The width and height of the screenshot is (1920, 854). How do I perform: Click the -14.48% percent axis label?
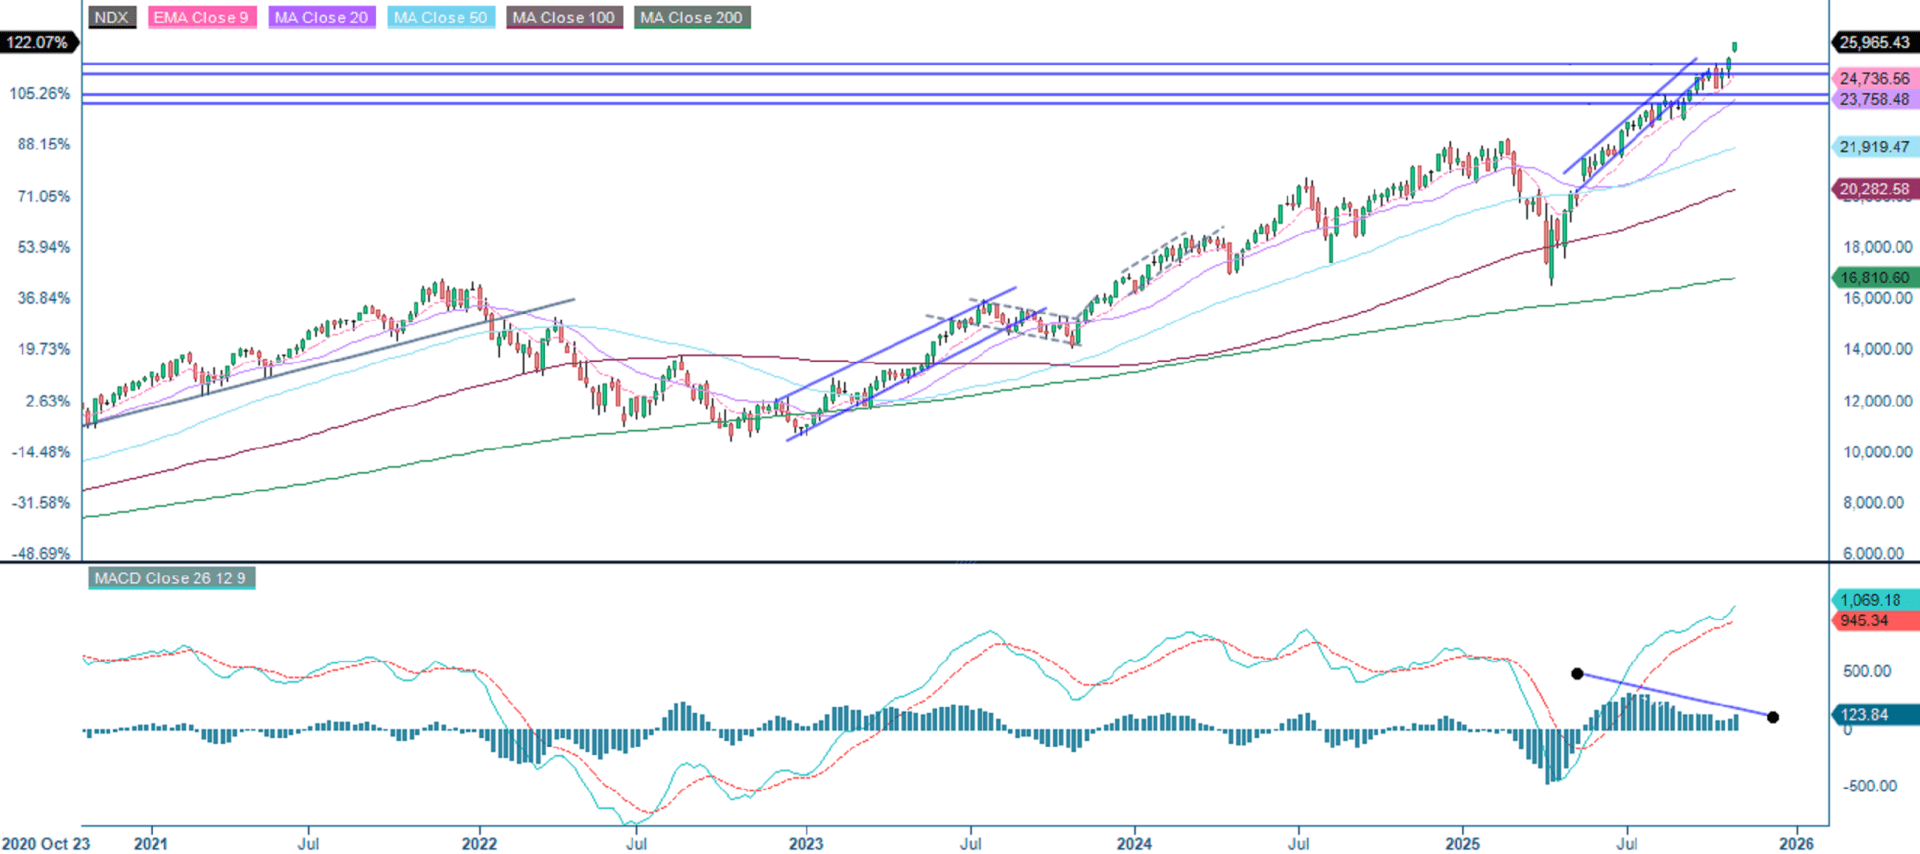[41, 452]
